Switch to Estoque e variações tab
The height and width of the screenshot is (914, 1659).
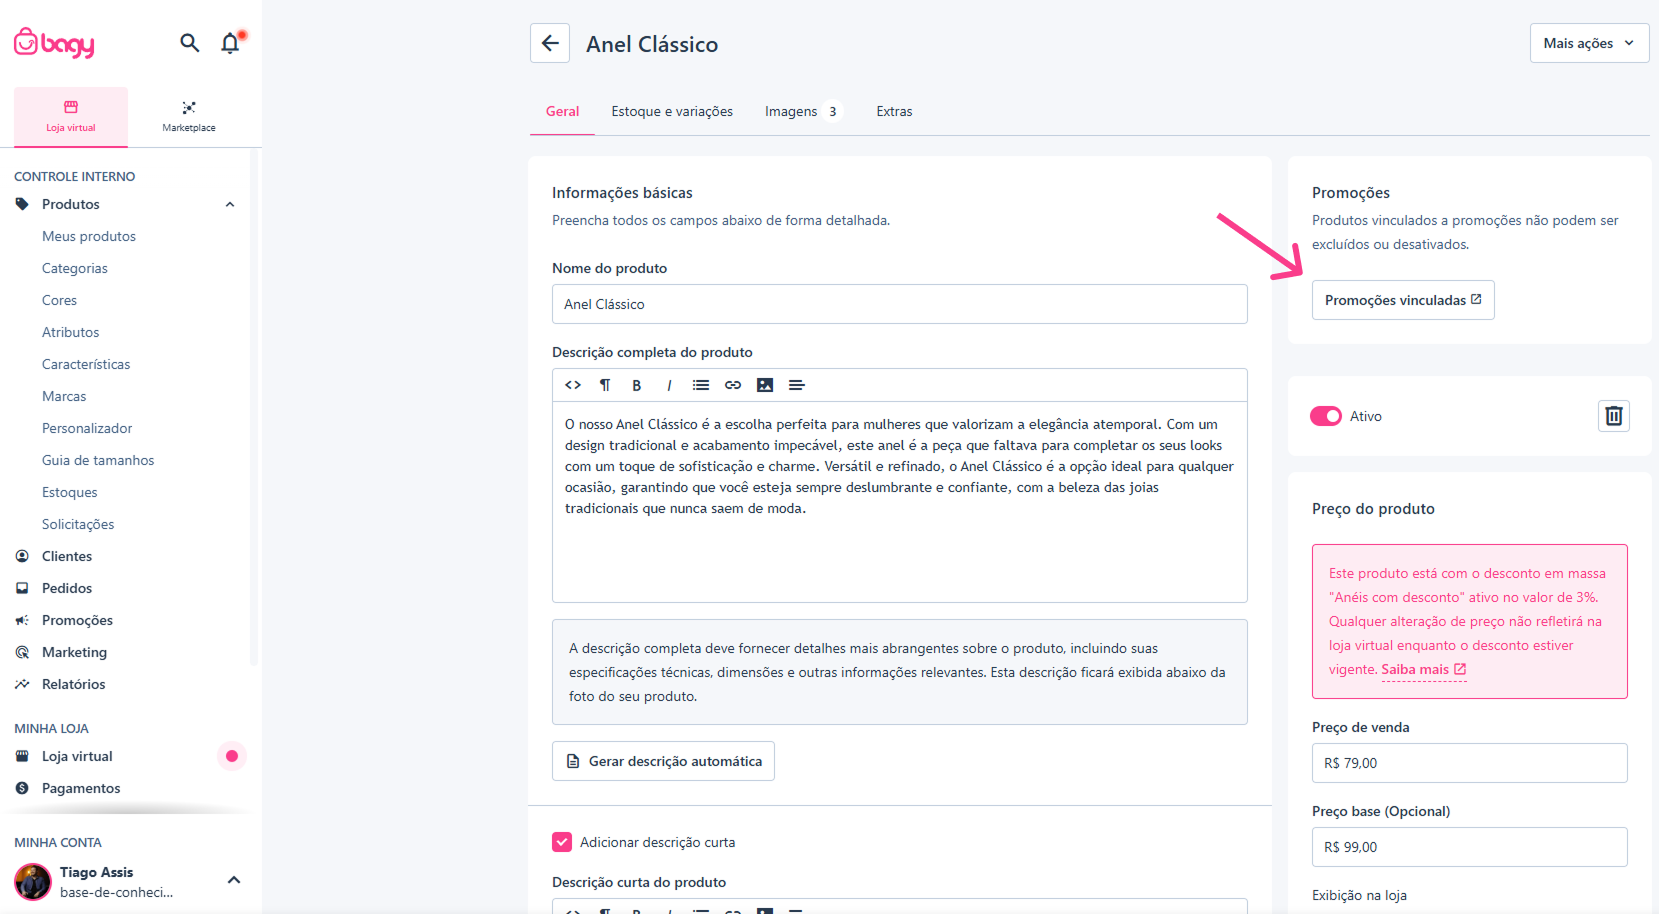point(672,111)
